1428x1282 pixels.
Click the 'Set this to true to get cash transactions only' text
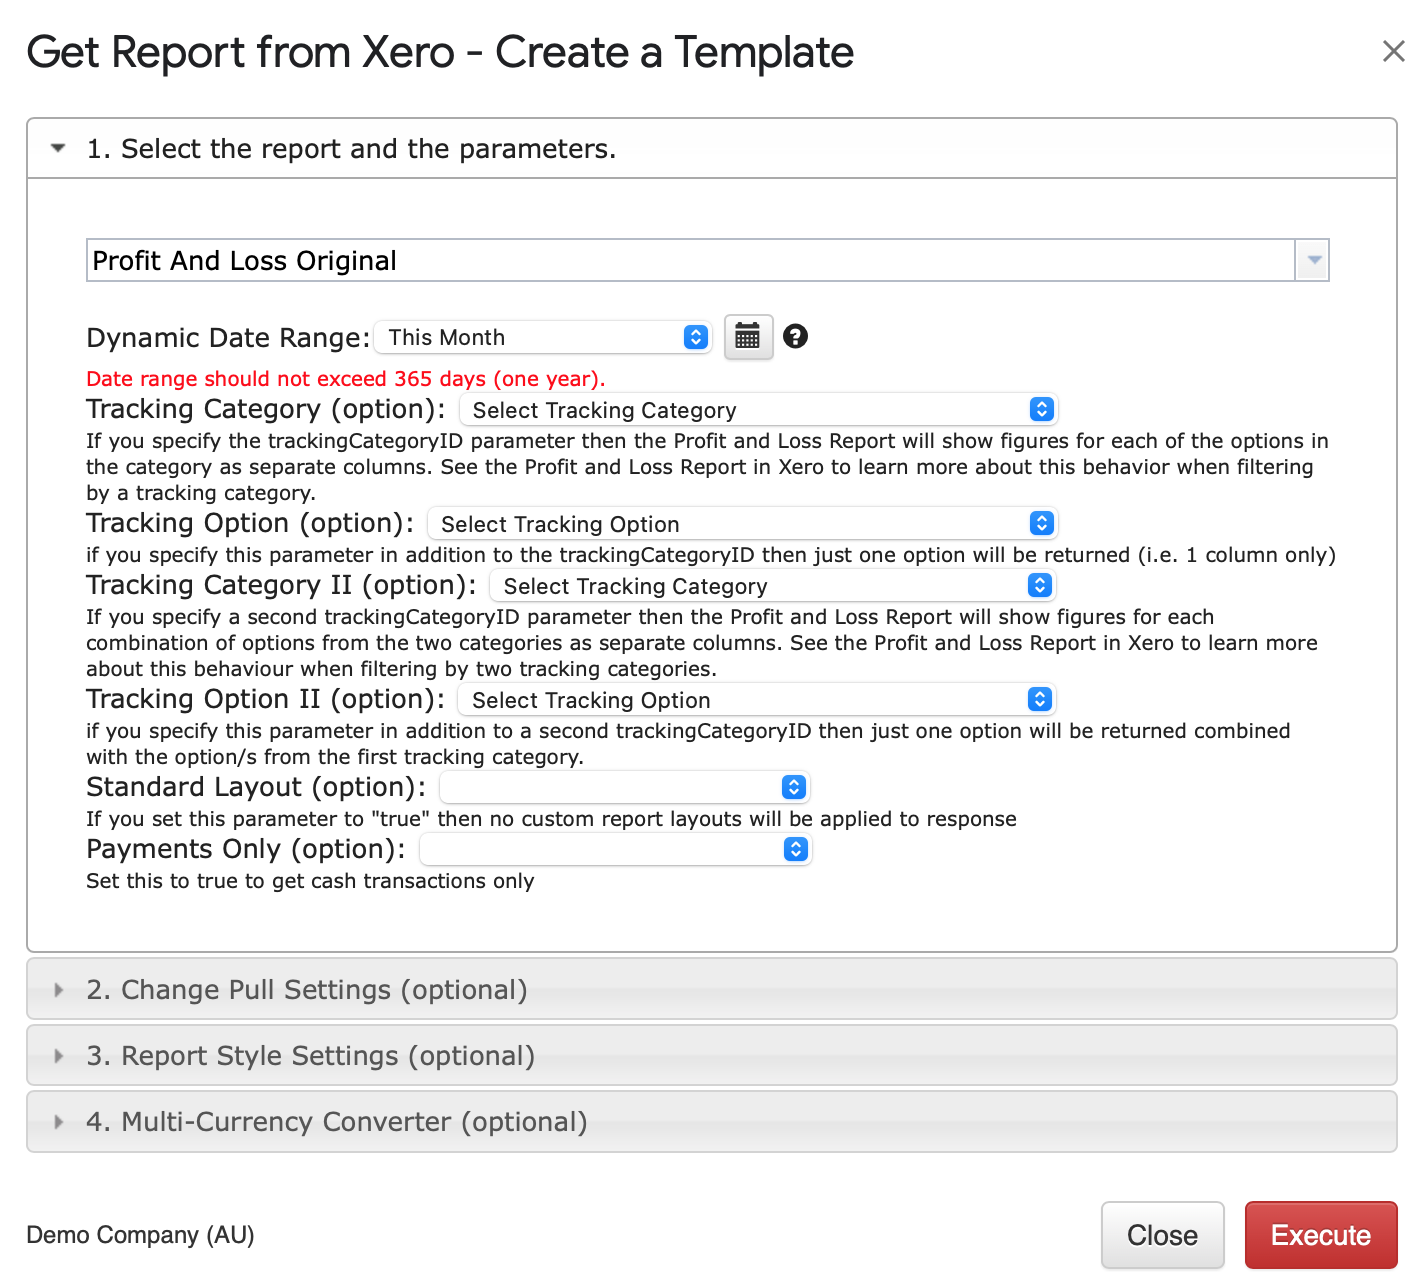(x=310, y=881)
